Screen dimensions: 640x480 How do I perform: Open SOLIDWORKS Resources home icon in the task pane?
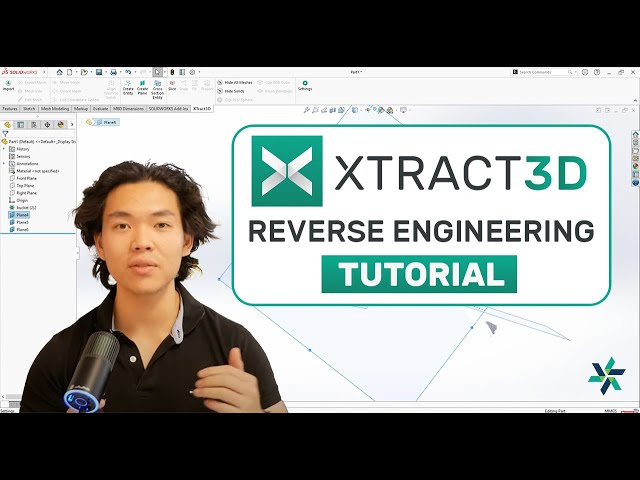[x=636, y=134]
